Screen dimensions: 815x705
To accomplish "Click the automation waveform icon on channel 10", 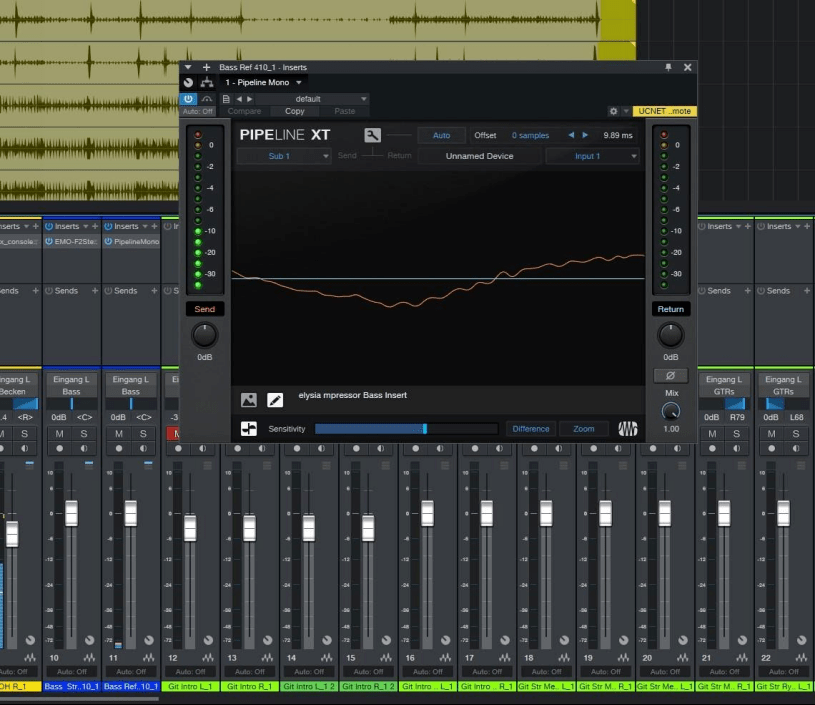I will pyautogui.click(x=89, y=658).
